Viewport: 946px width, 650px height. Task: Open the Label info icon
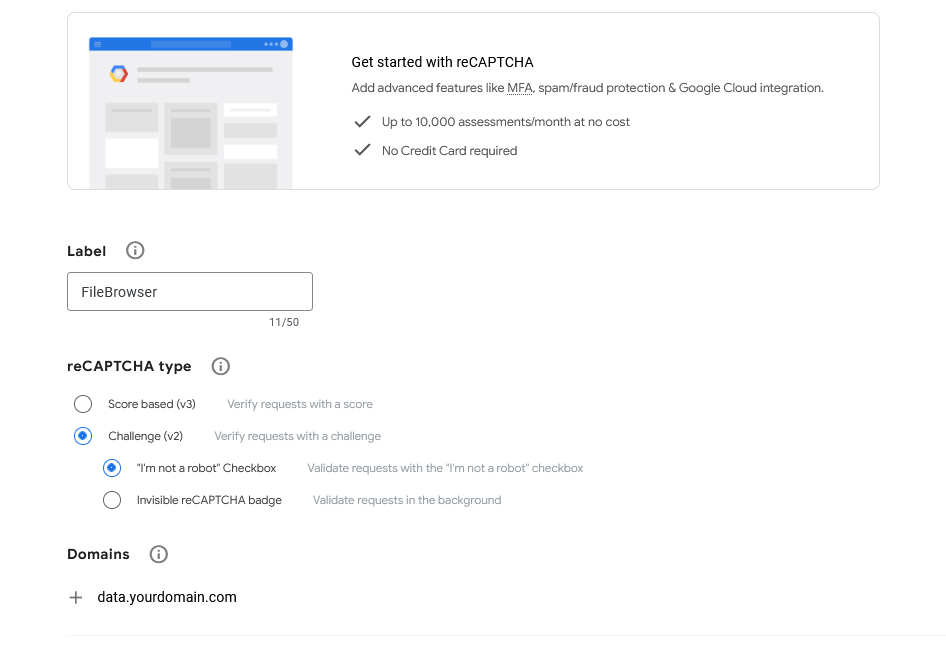[x=135, y=250]
